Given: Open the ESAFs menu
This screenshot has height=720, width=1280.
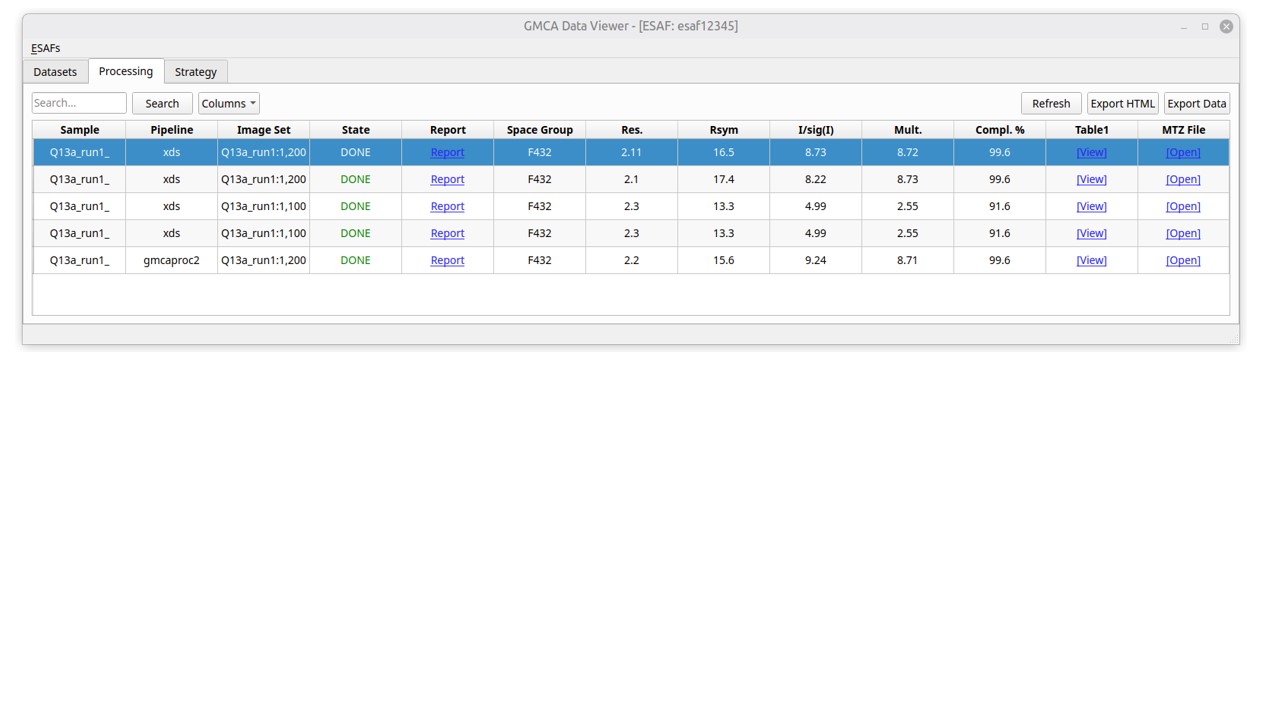Looking at the screenshot, I should click(x=45, y=48).
